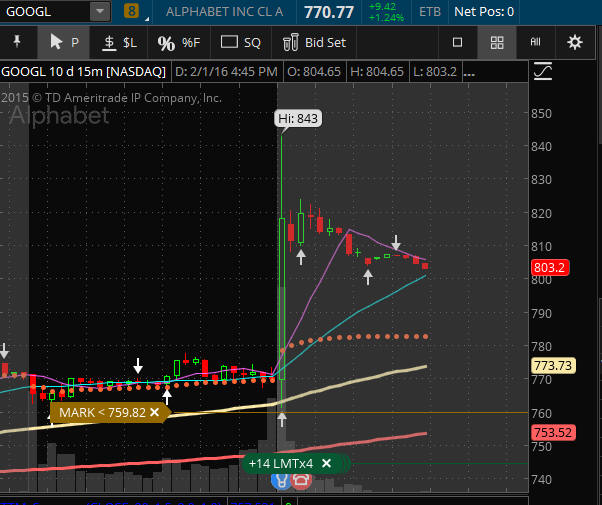This screenshot has height=505, width=602.
Task: Click the pin icon in drawing toolbar
Action: tap(17, 41)
